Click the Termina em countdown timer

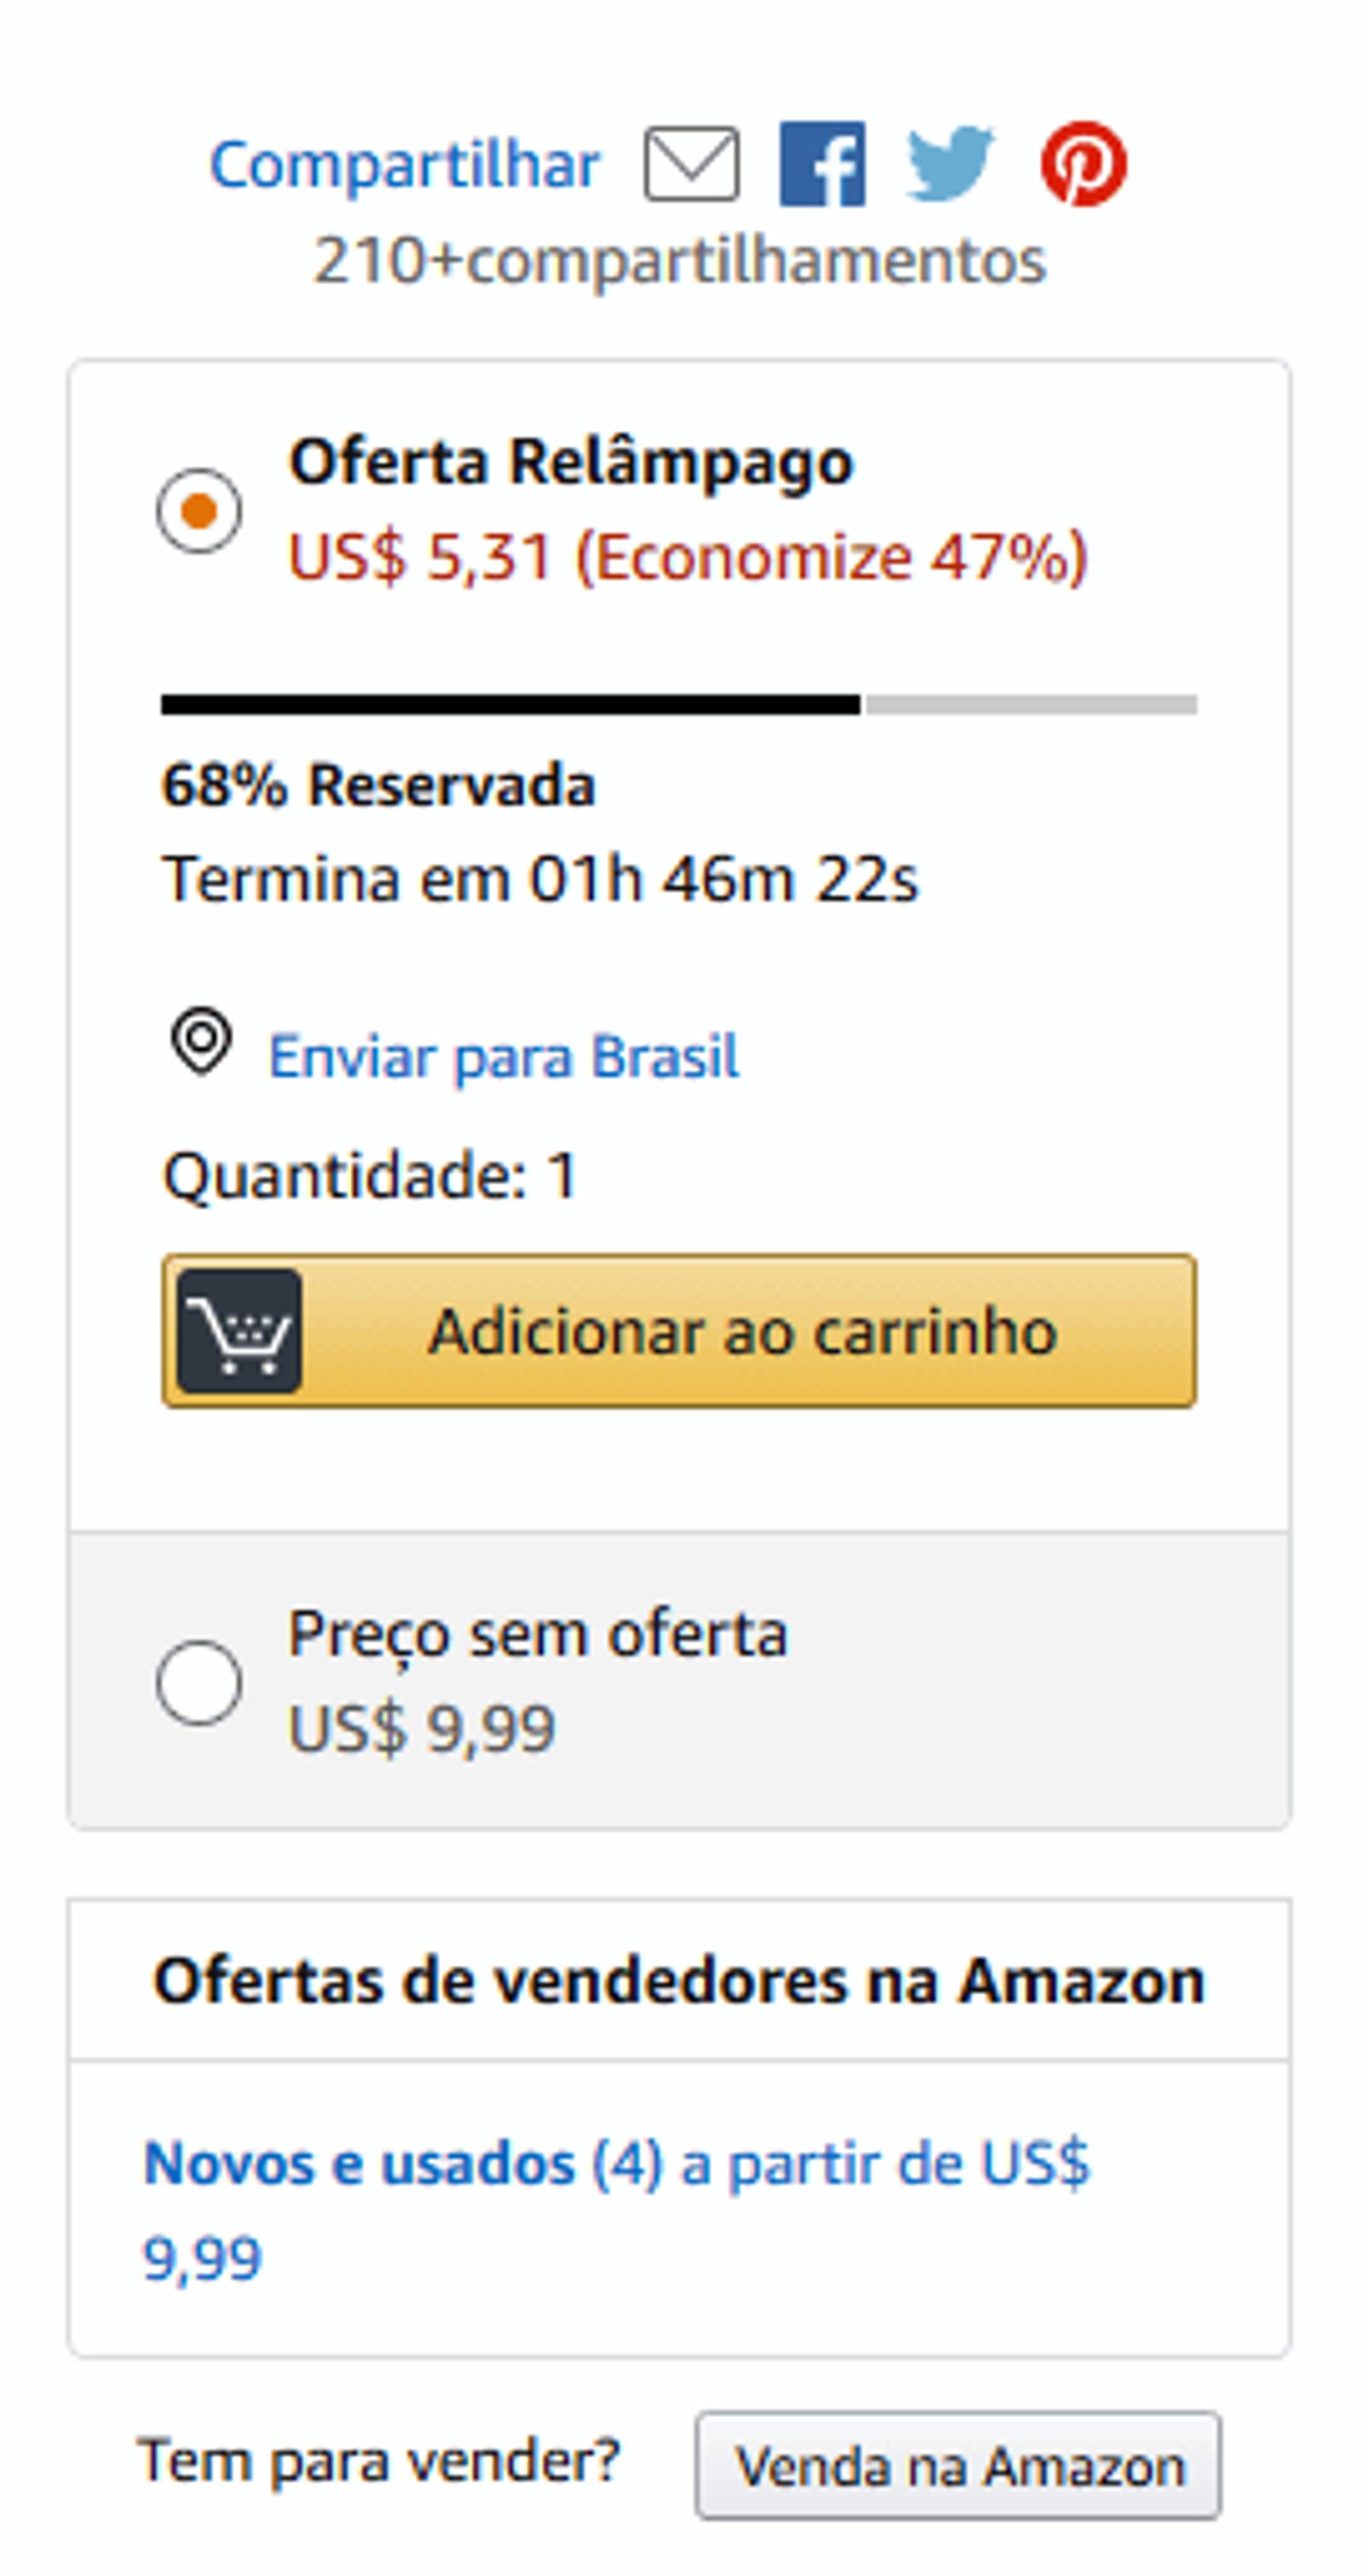(x=540, y=880)
